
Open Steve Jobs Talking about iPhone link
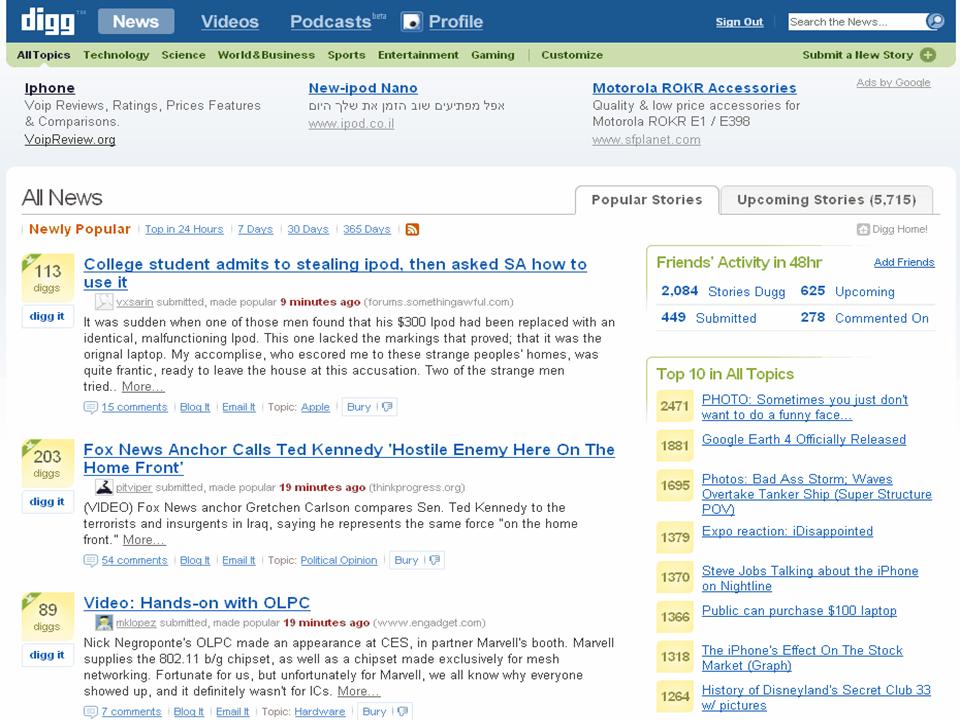pyautogui.click(x=810, y=579)
